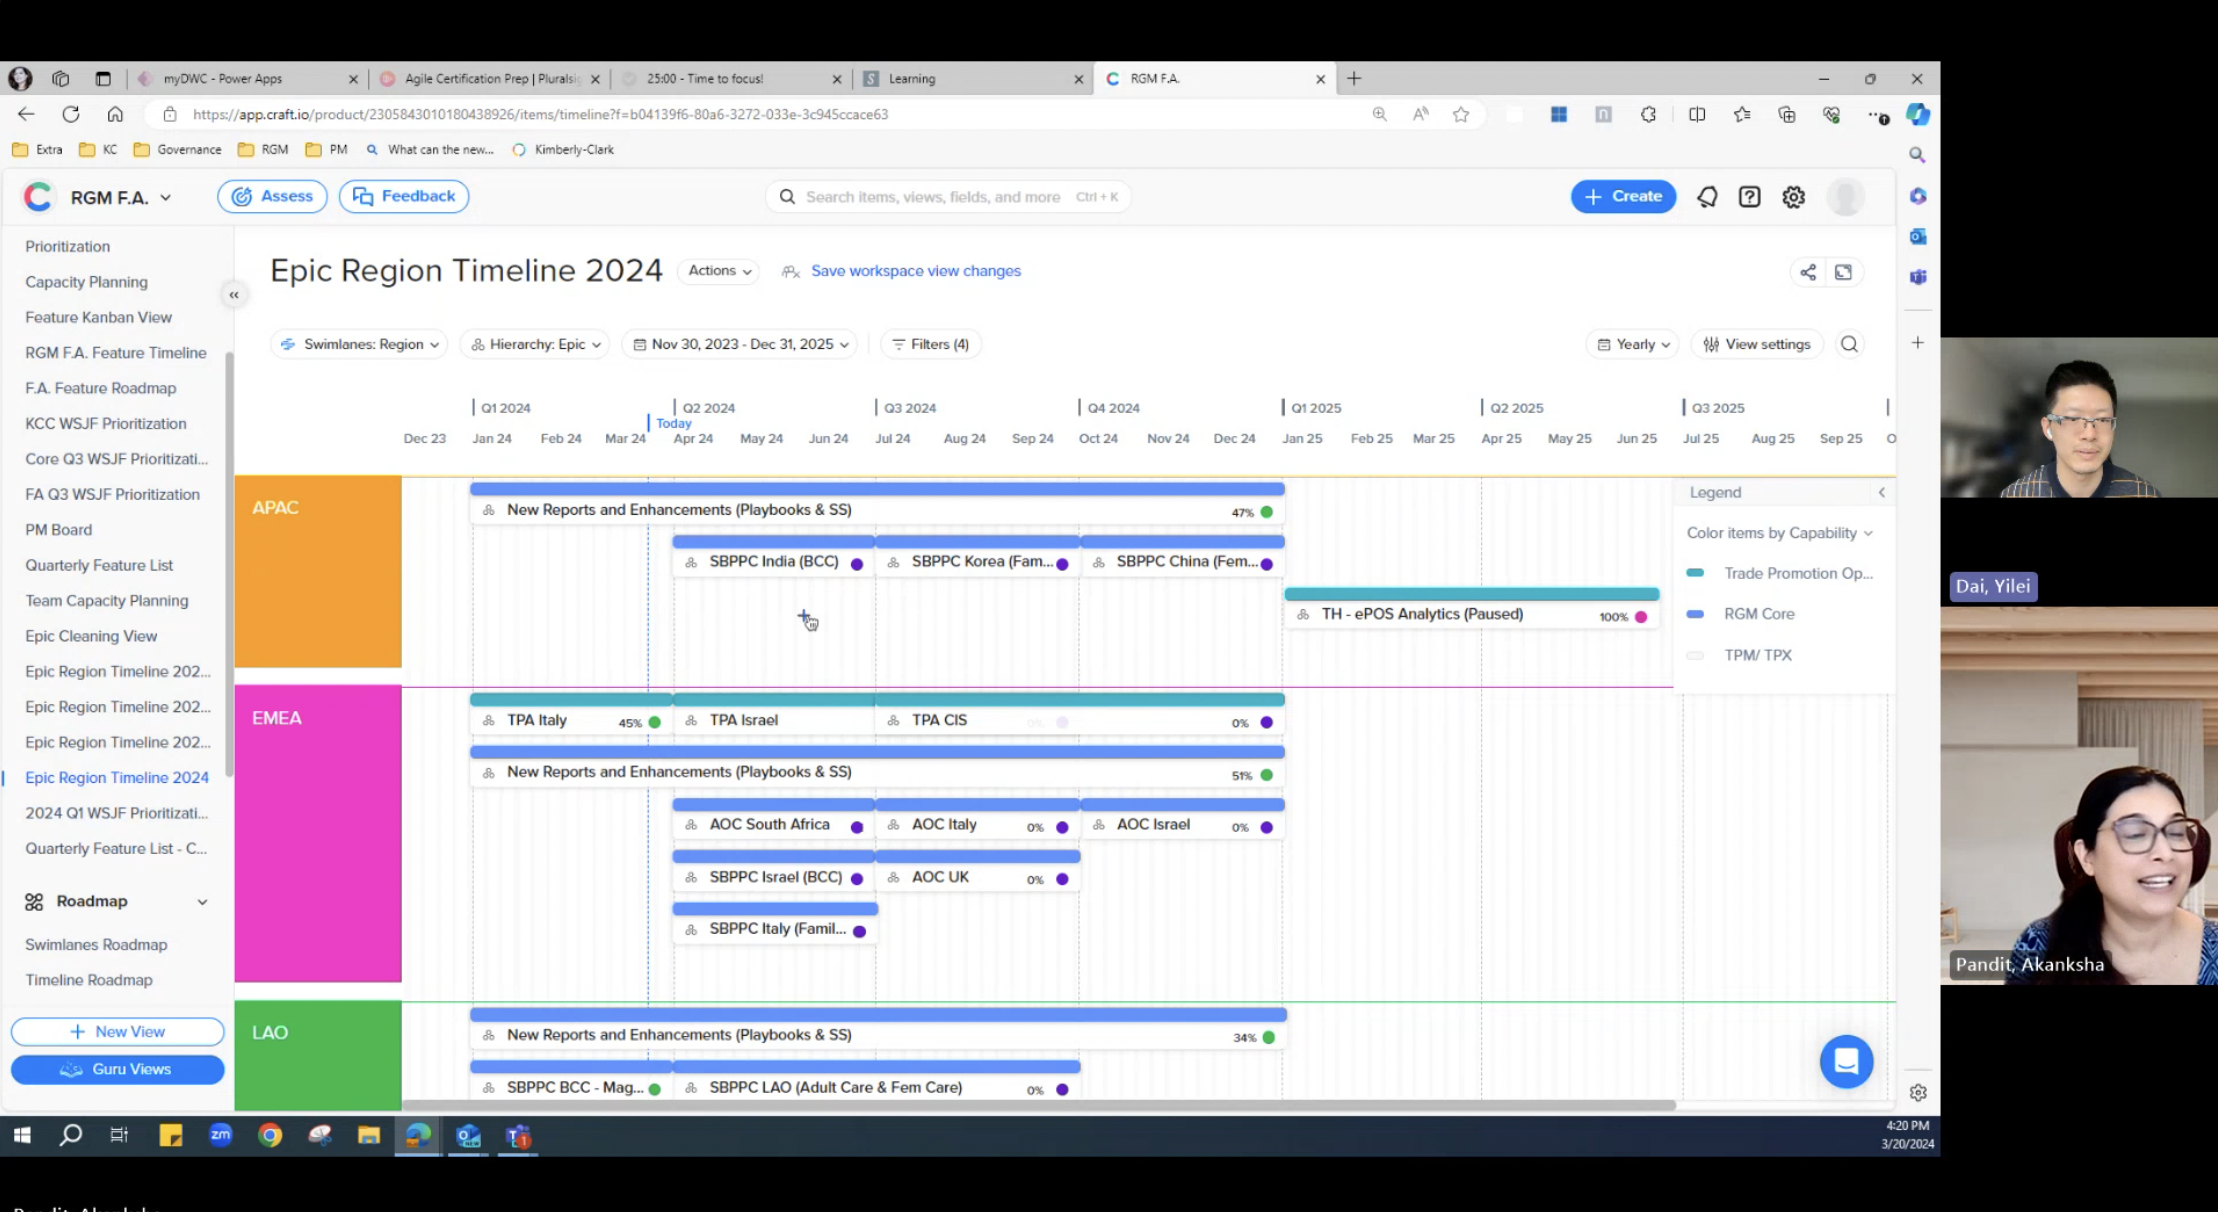The height and width of the screenshot is (1212, 2218).
Task: Collapse the Roadmap section
Action: (x=202, y=902)
